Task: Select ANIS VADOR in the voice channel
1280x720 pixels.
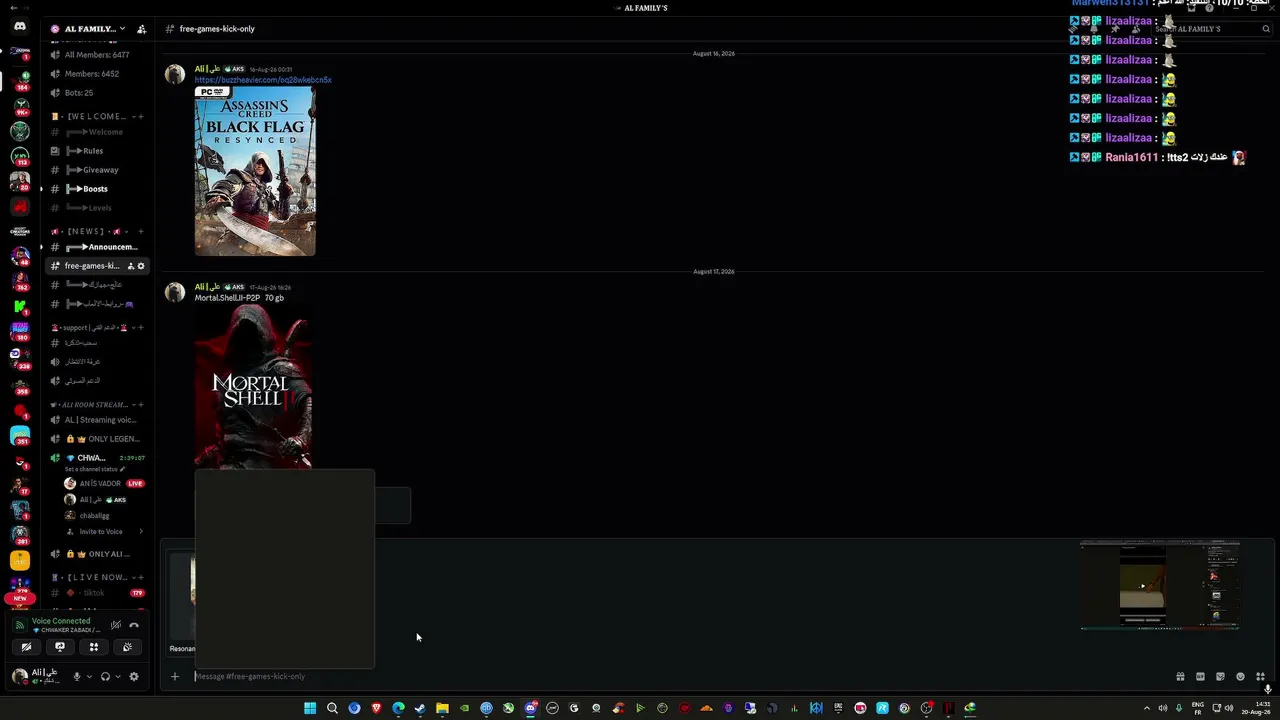Action: pos(104,484)
